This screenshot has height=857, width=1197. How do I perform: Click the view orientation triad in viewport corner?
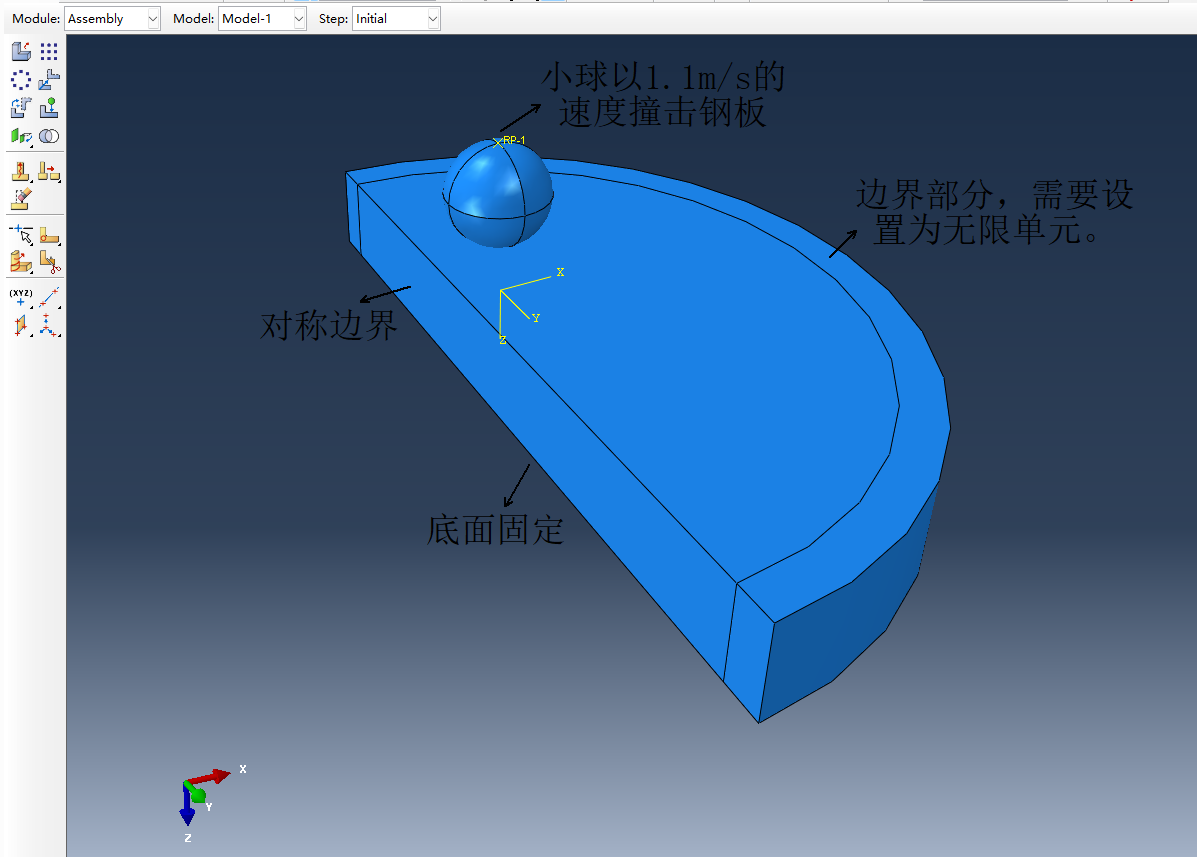[198, 794]
